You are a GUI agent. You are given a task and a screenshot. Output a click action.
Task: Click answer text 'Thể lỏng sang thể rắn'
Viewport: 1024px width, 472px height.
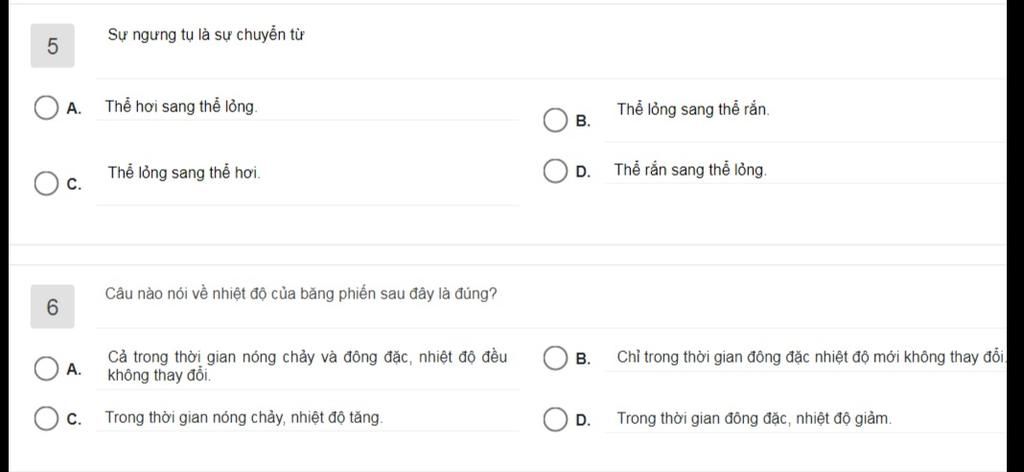click(693, 110)
